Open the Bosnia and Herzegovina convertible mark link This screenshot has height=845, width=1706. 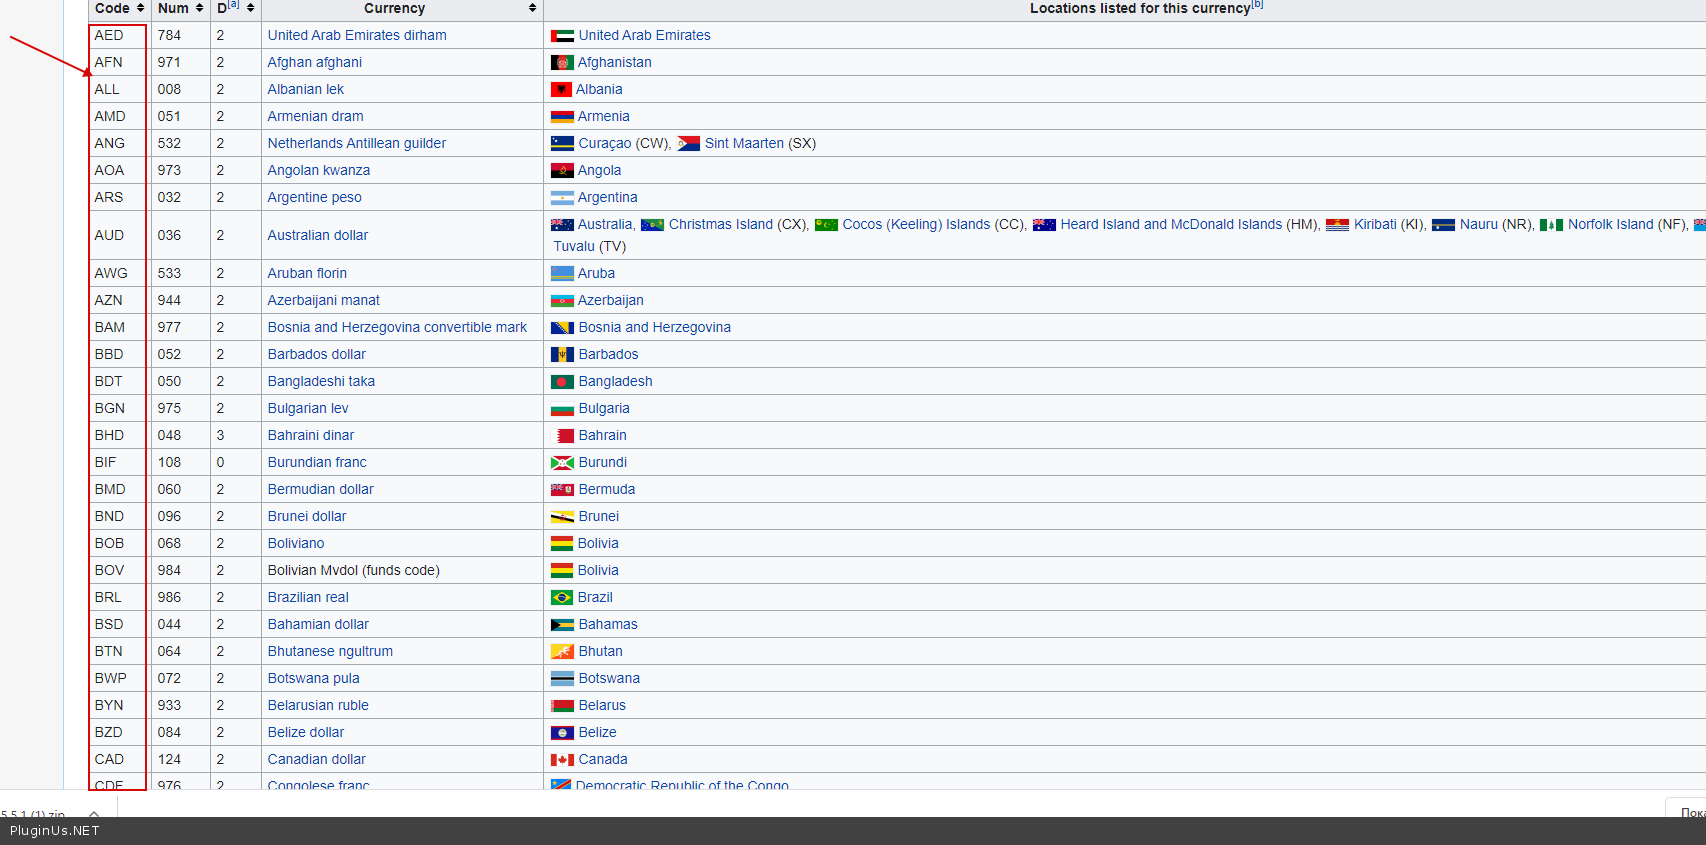(397, 327)
